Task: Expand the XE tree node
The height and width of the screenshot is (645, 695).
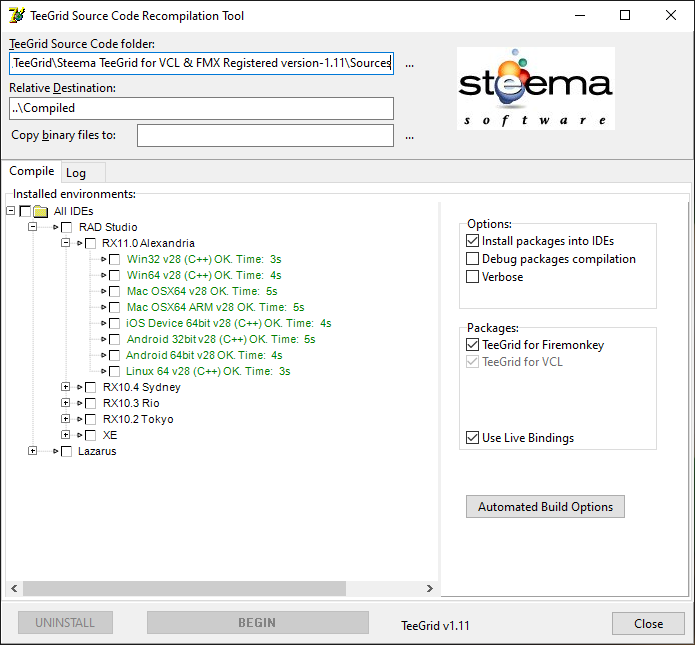Action: (x=66, y=434)
